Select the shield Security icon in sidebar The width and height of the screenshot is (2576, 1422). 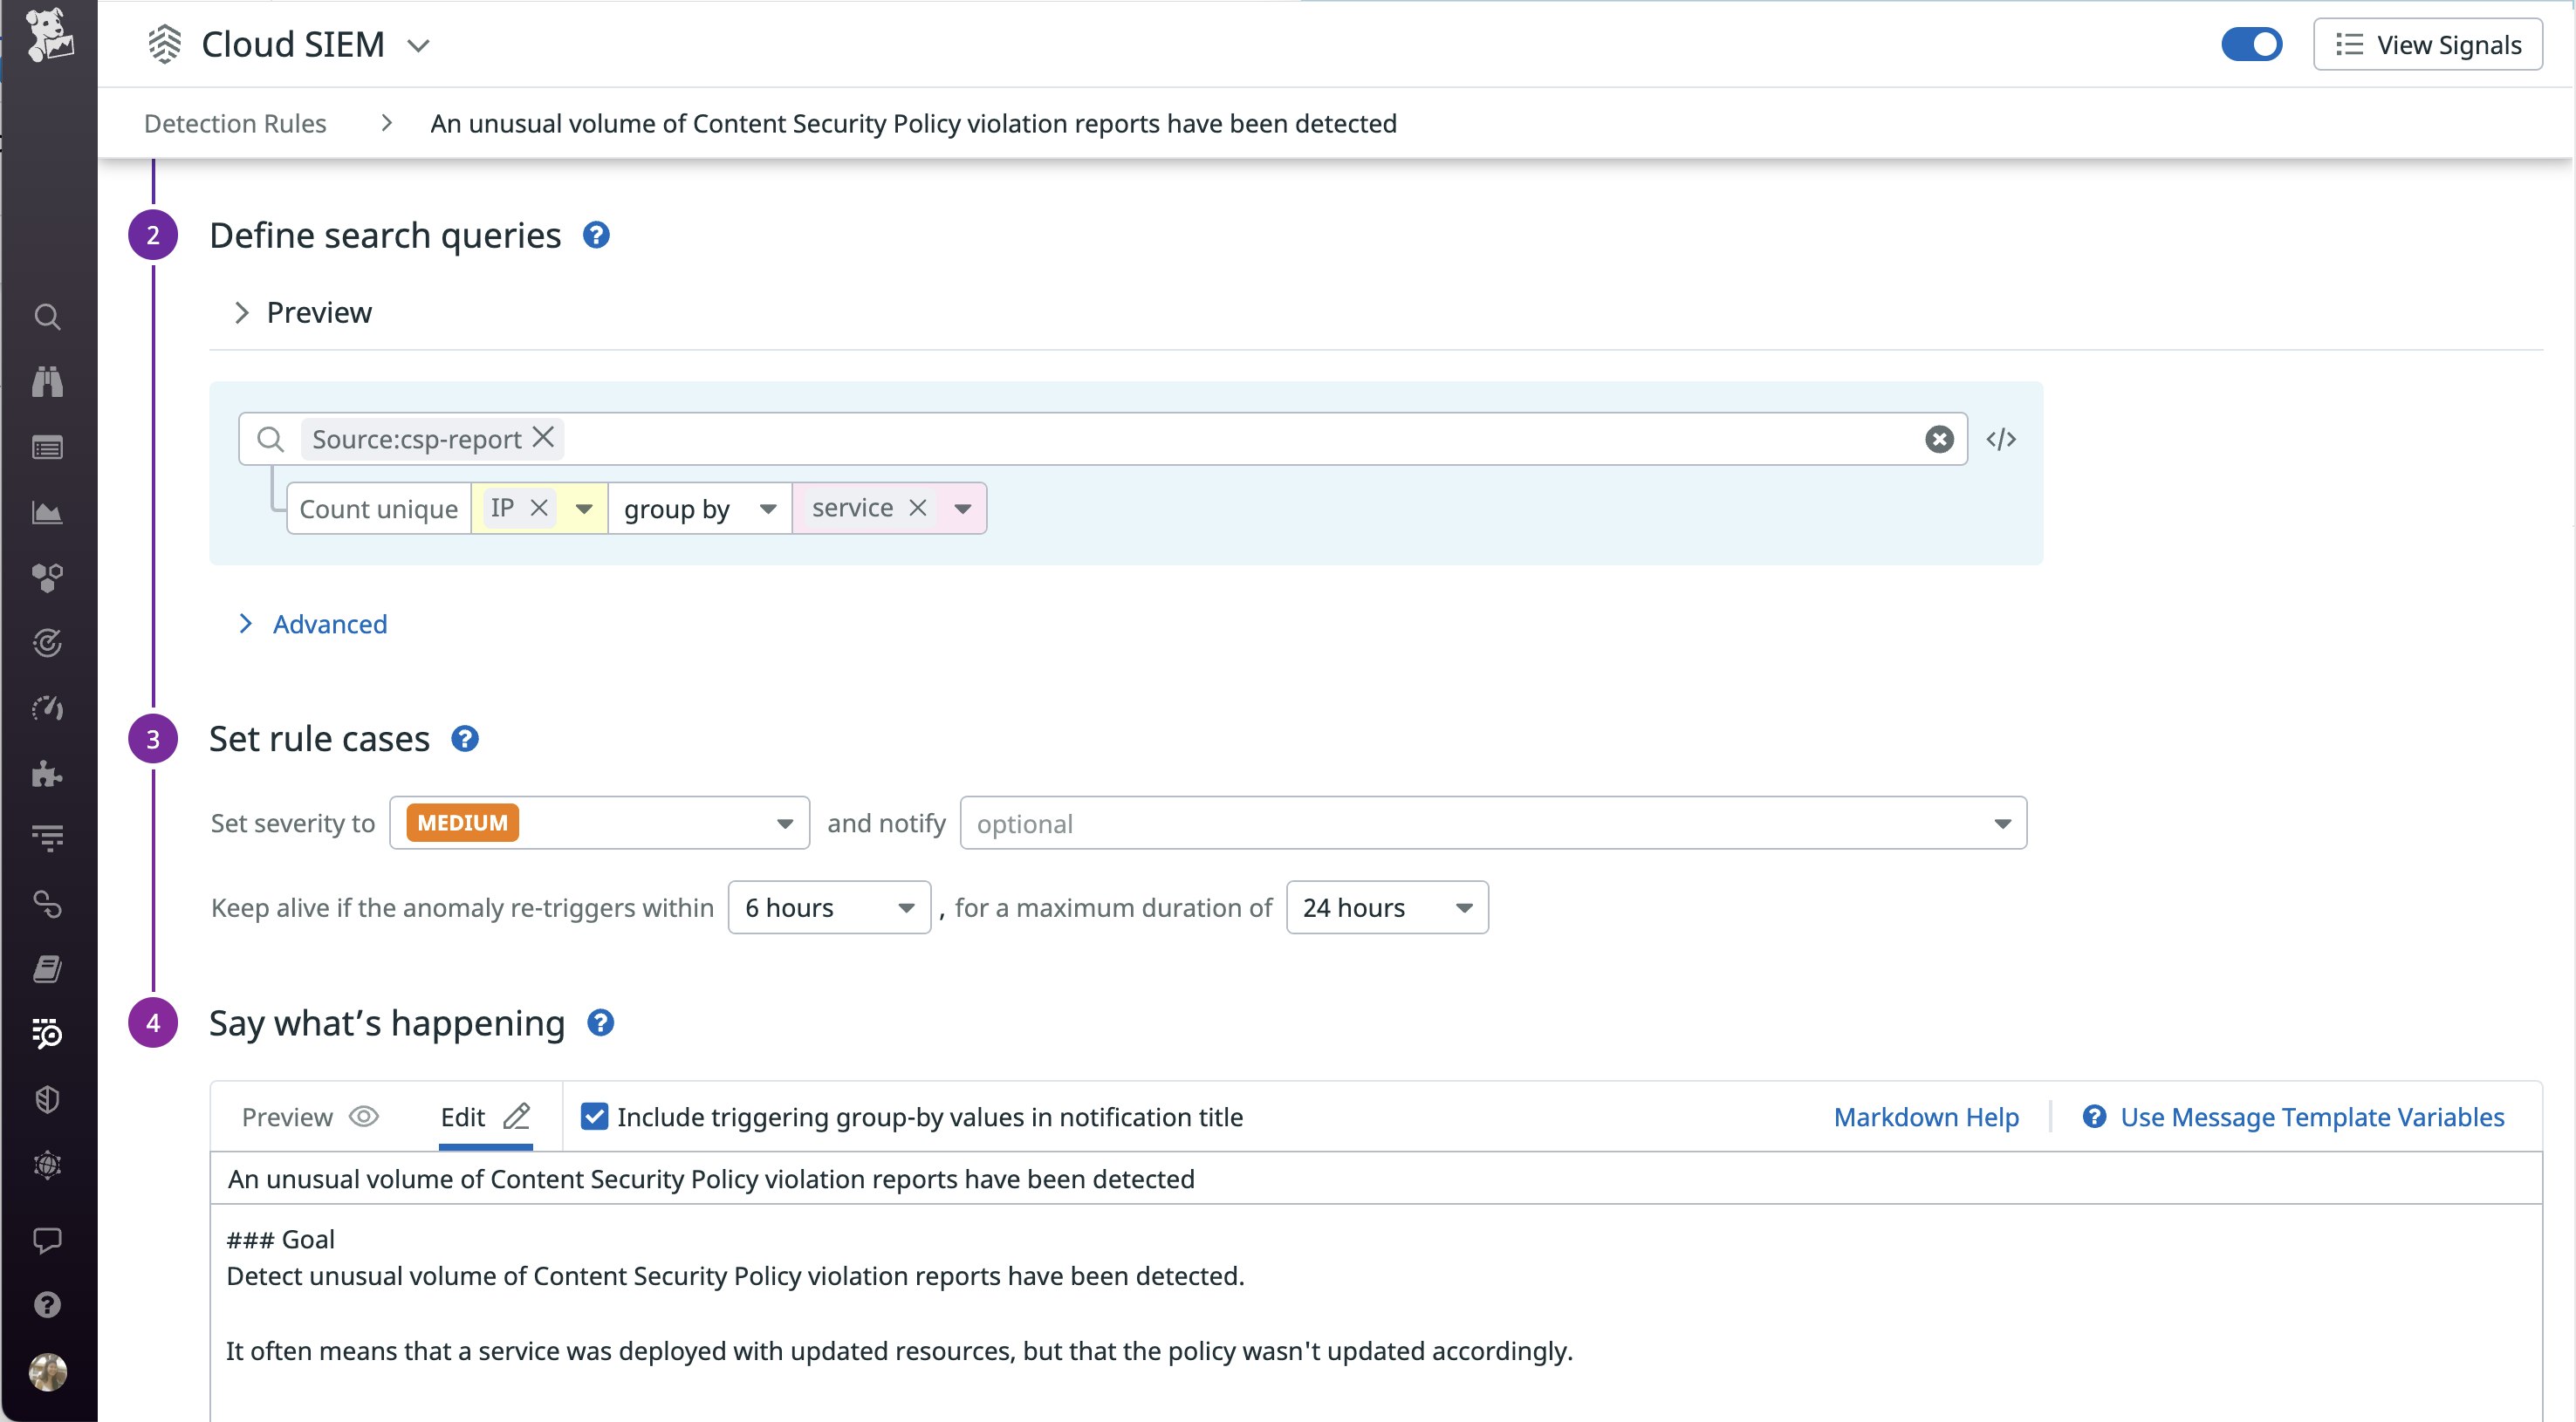tap(47, 1099)
